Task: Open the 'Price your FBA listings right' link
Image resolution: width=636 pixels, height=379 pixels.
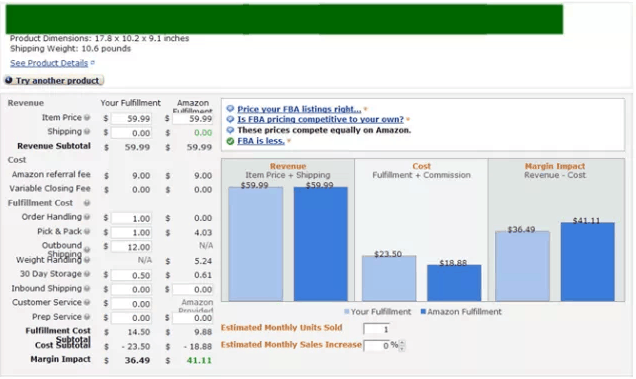Action: 299,109
